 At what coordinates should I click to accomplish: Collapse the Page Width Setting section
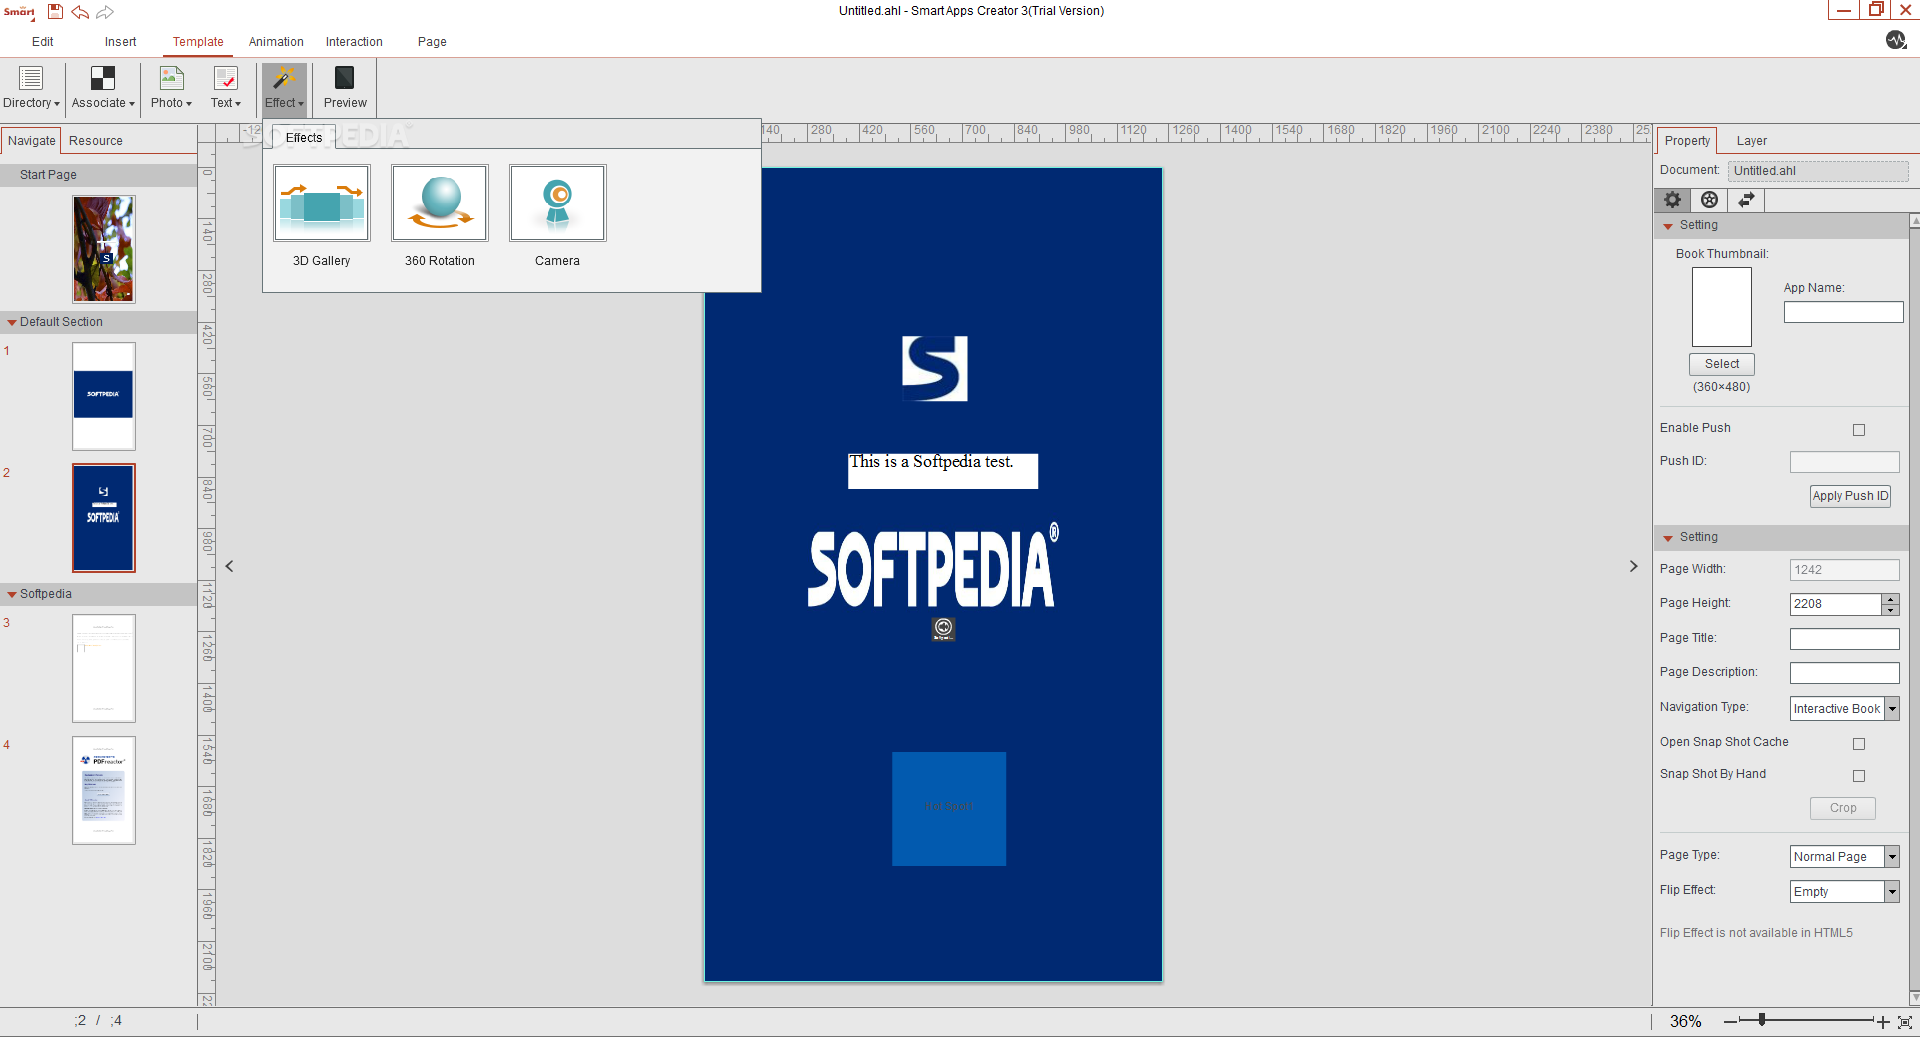coord(1668,538)
